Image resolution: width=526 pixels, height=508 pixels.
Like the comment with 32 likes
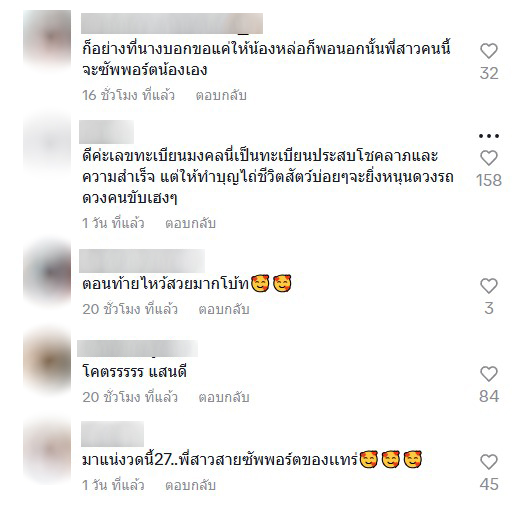coord(489,51)
